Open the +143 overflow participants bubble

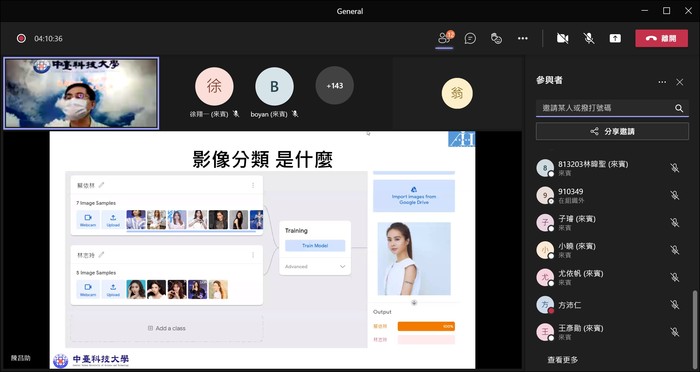(334, 85)
